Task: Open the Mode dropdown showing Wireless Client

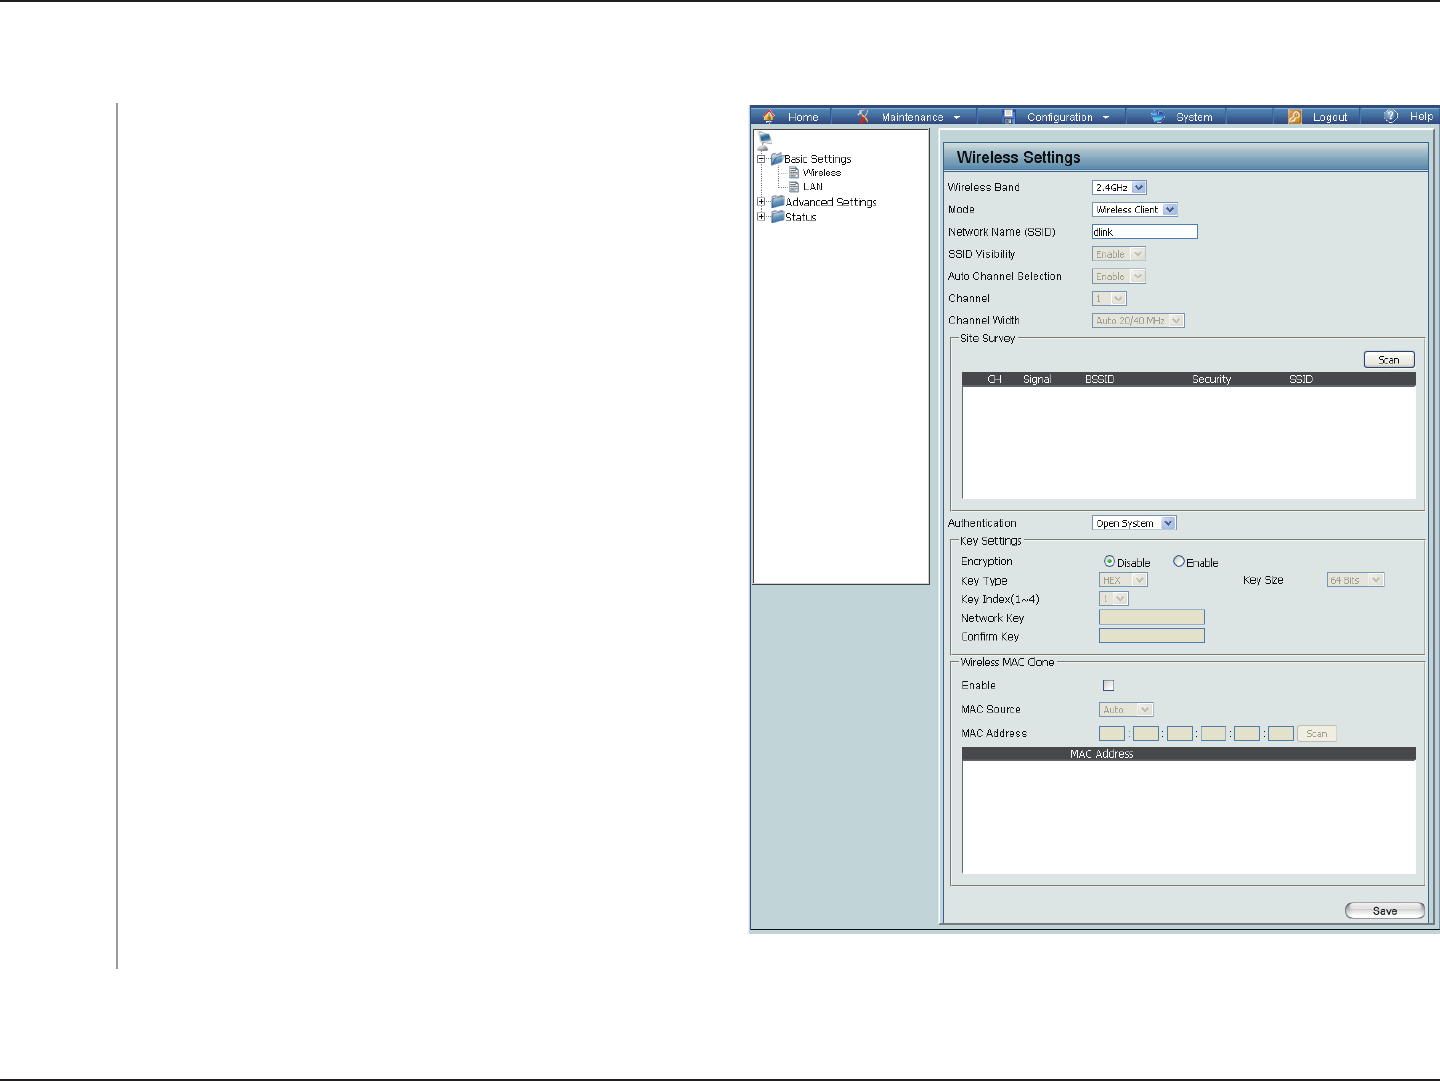Action: pyautogui.click(x=1135, y=209)
